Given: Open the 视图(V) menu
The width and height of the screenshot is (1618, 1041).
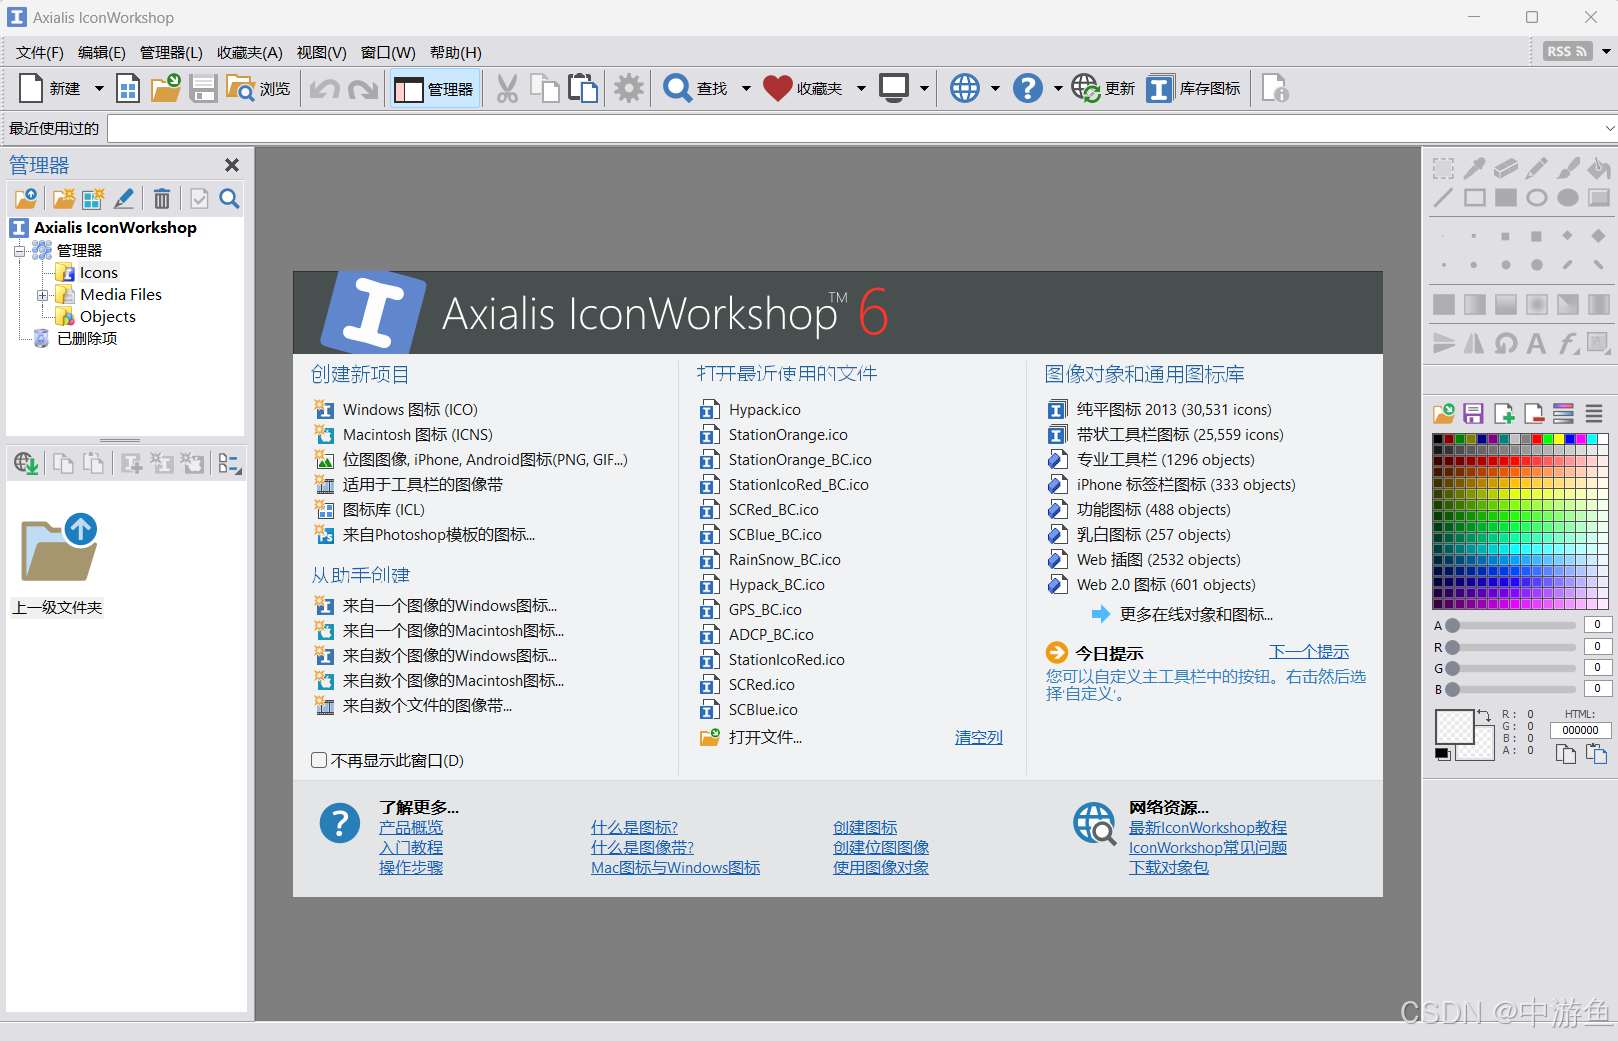Looking at the screenshot, I should [322, 52].
